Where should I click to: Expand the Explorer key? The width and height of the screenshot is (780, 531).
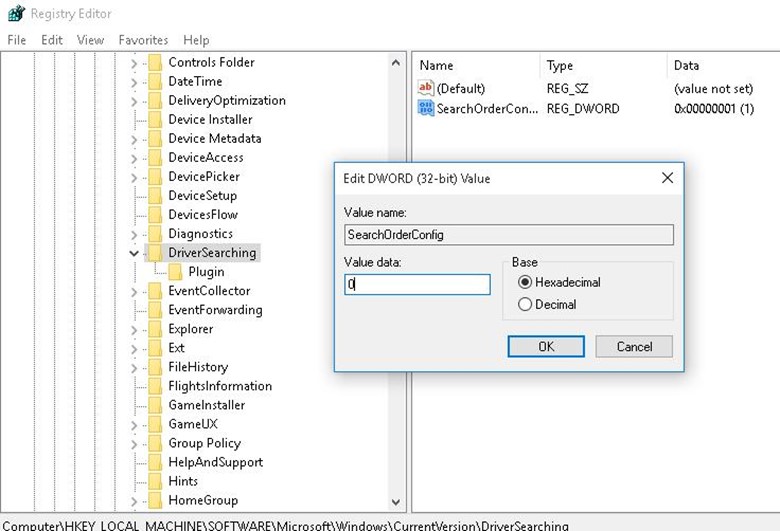point(134,330)
